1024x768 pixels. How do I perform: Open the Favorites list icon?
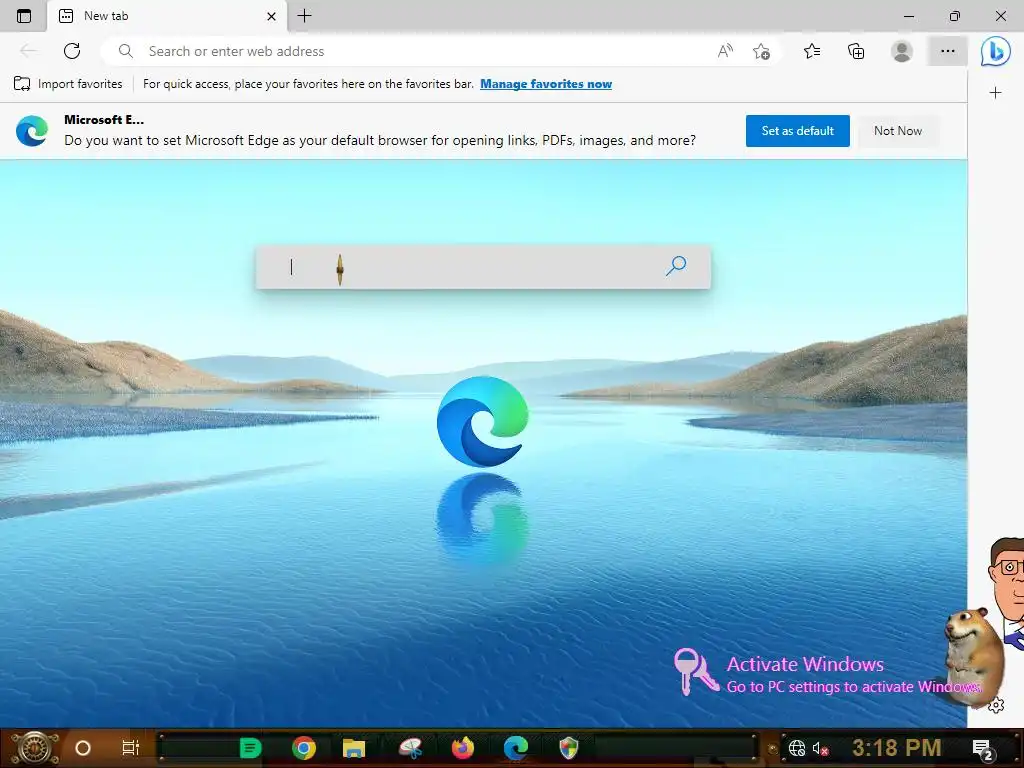[x=812, y=51]
